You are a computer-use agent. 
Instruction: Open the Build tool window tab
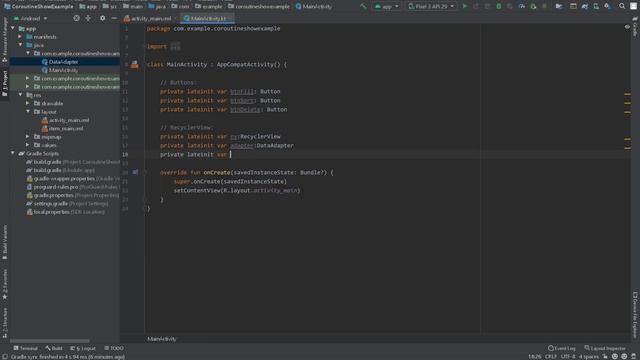coord(54,348)
